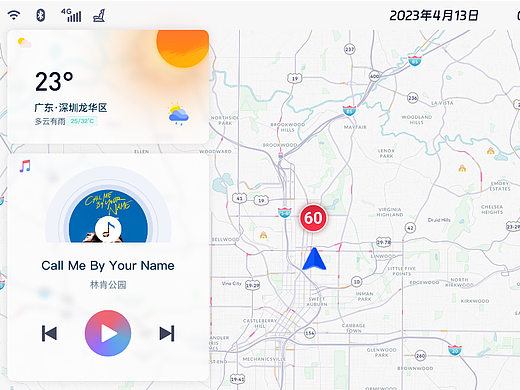The image size is (520, 390).
Task: Select the INMAN PARK map label
Action: (365, 296)
